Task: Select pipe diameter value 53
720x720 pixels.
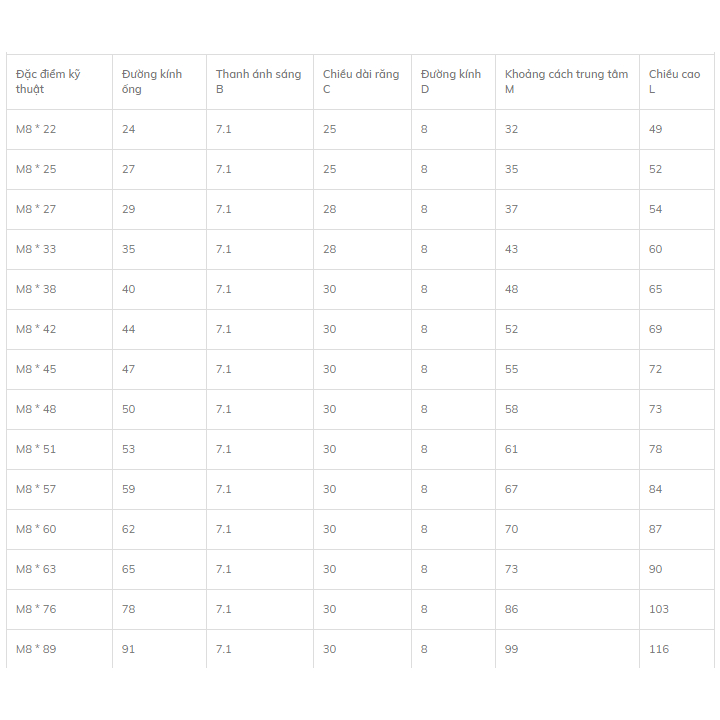Action: [129, 449]
